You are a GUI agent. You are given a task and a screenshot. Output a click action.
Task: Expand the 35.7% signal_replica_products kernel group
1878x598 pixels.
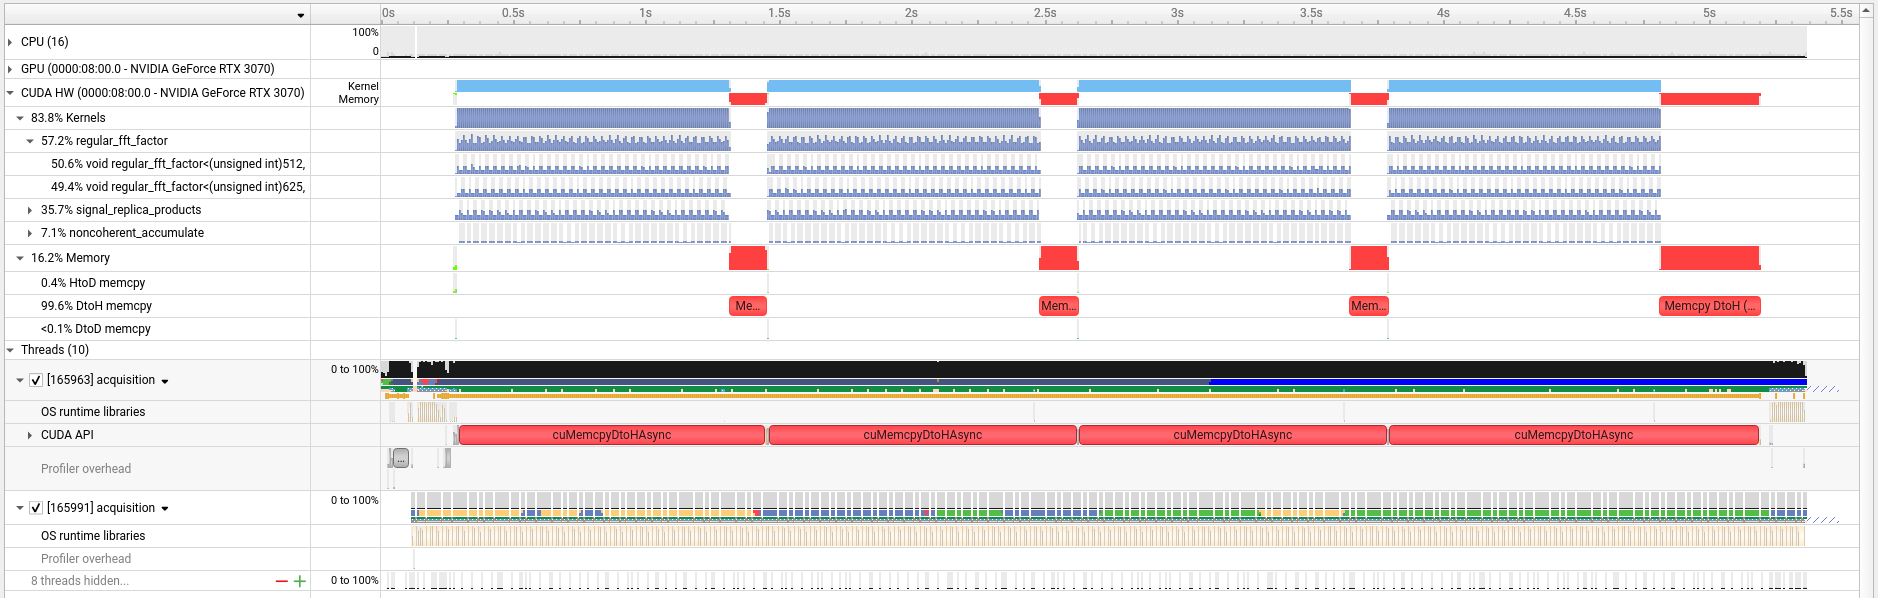tap(30, 210)
